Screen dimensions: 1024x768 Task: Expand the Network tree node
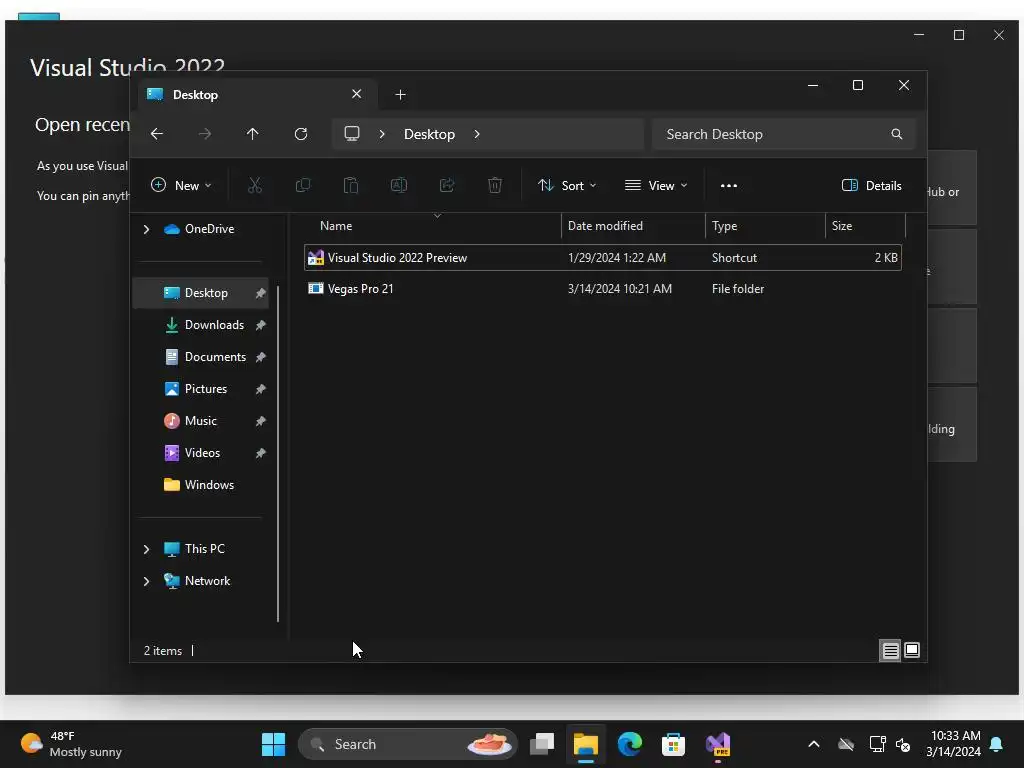pyautogui.click(x=146, y=581)
